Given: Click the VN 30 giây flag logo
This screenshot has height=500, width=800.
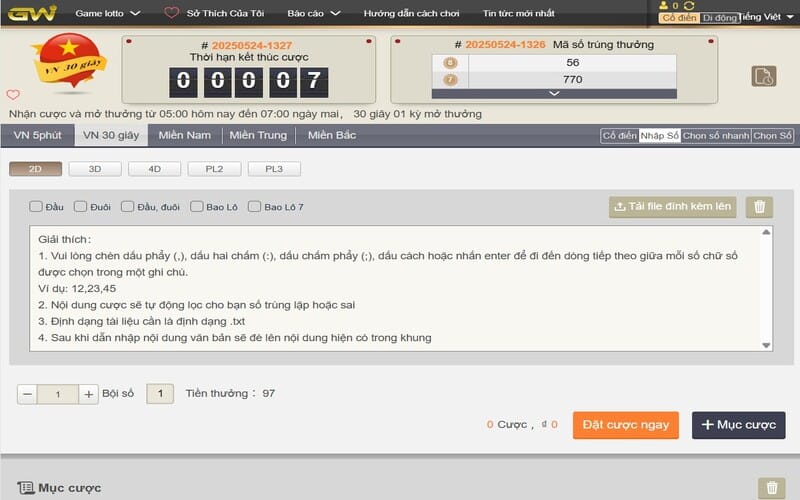Looking at the screenshot, I should point(69,61).
